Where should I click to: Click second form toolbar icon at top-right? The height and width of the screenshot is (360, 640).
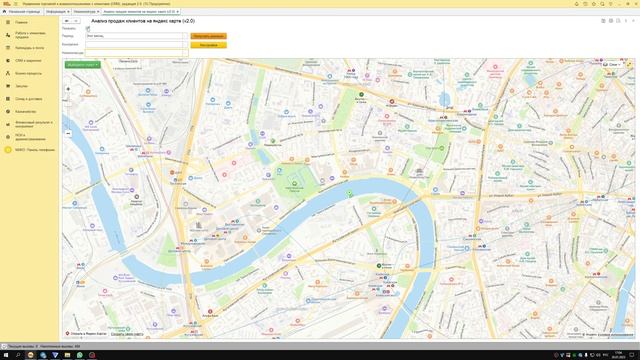tap(611, 21)
